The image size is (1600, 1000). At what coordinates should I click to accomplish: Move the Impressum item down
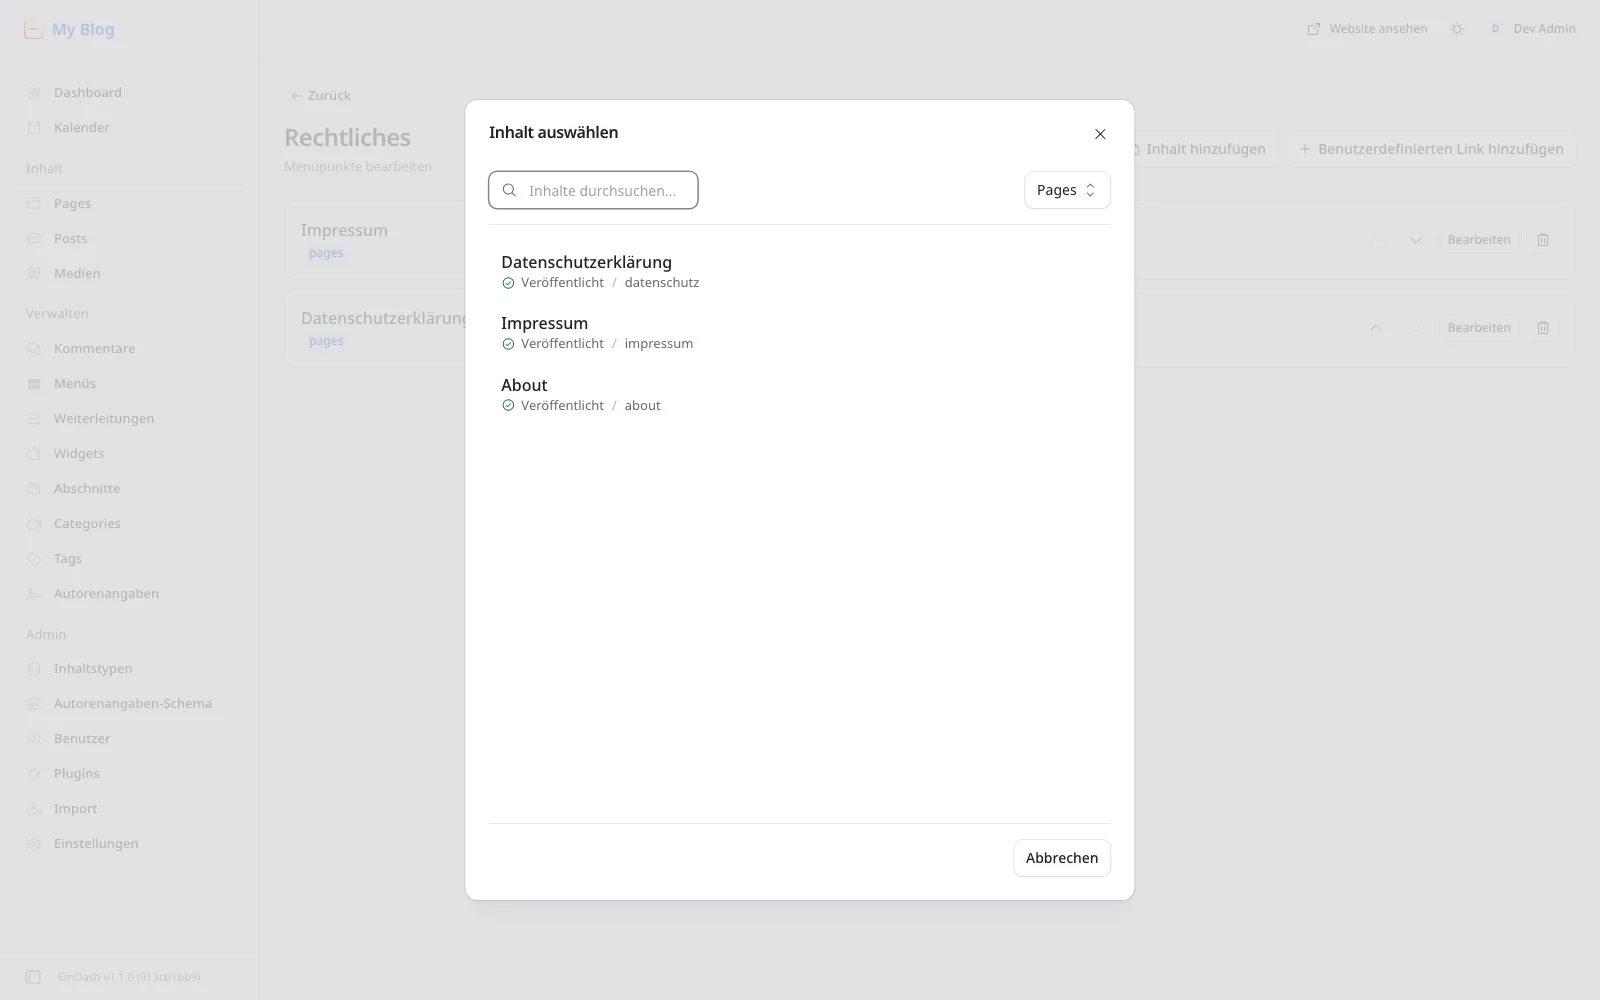point(1416,240)
